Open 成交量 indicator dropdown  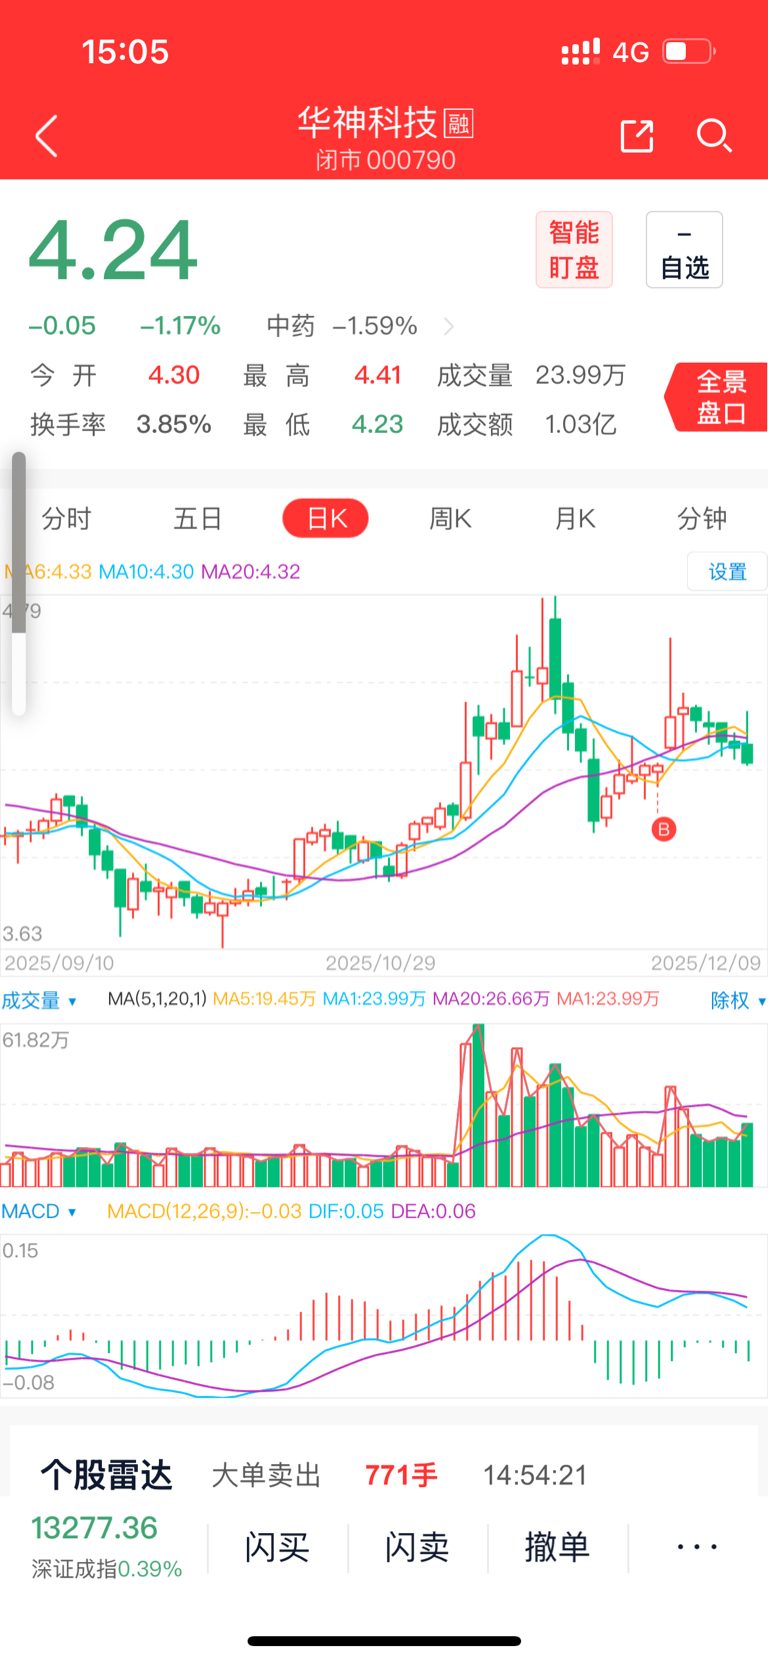click(39, 1000)
